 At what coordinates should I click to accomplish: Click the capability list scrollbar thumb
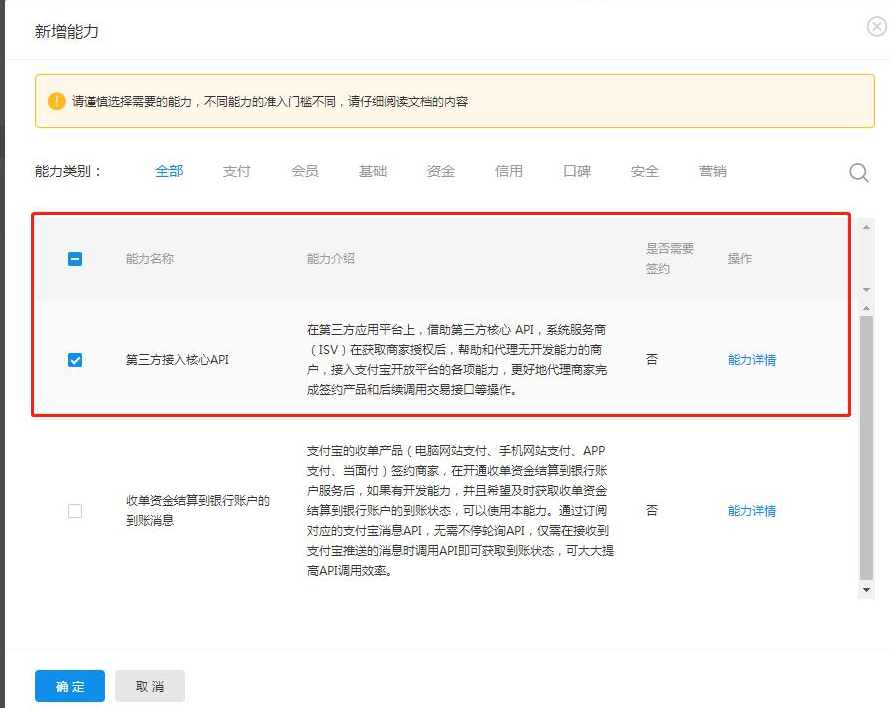tap(866, 448)
